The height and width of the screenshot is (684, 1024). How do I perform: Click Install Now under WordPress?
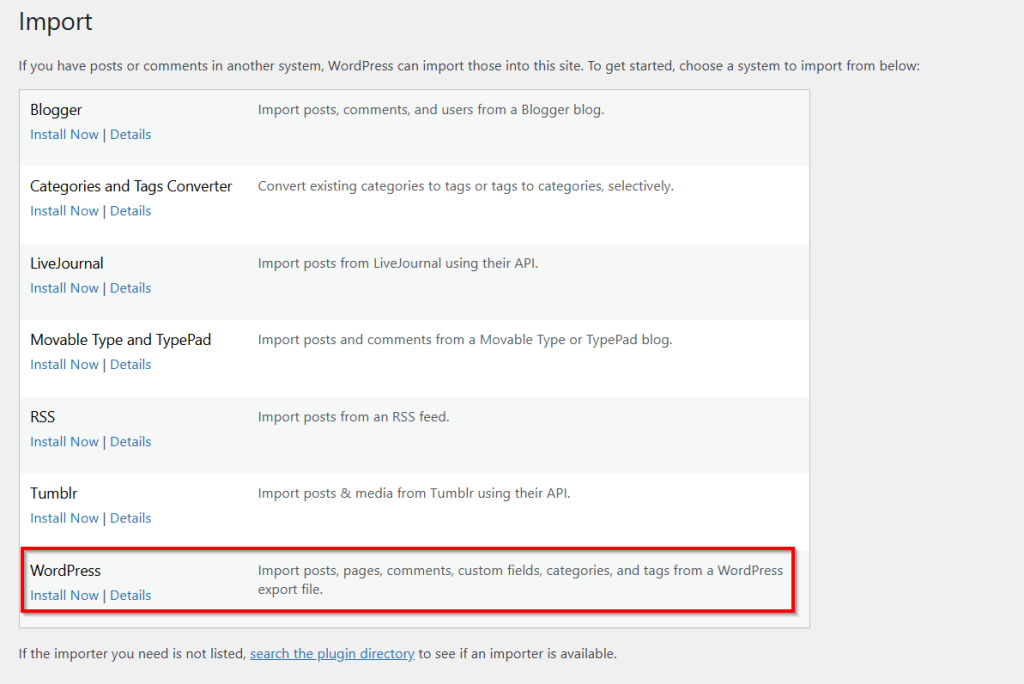(64, 595)
